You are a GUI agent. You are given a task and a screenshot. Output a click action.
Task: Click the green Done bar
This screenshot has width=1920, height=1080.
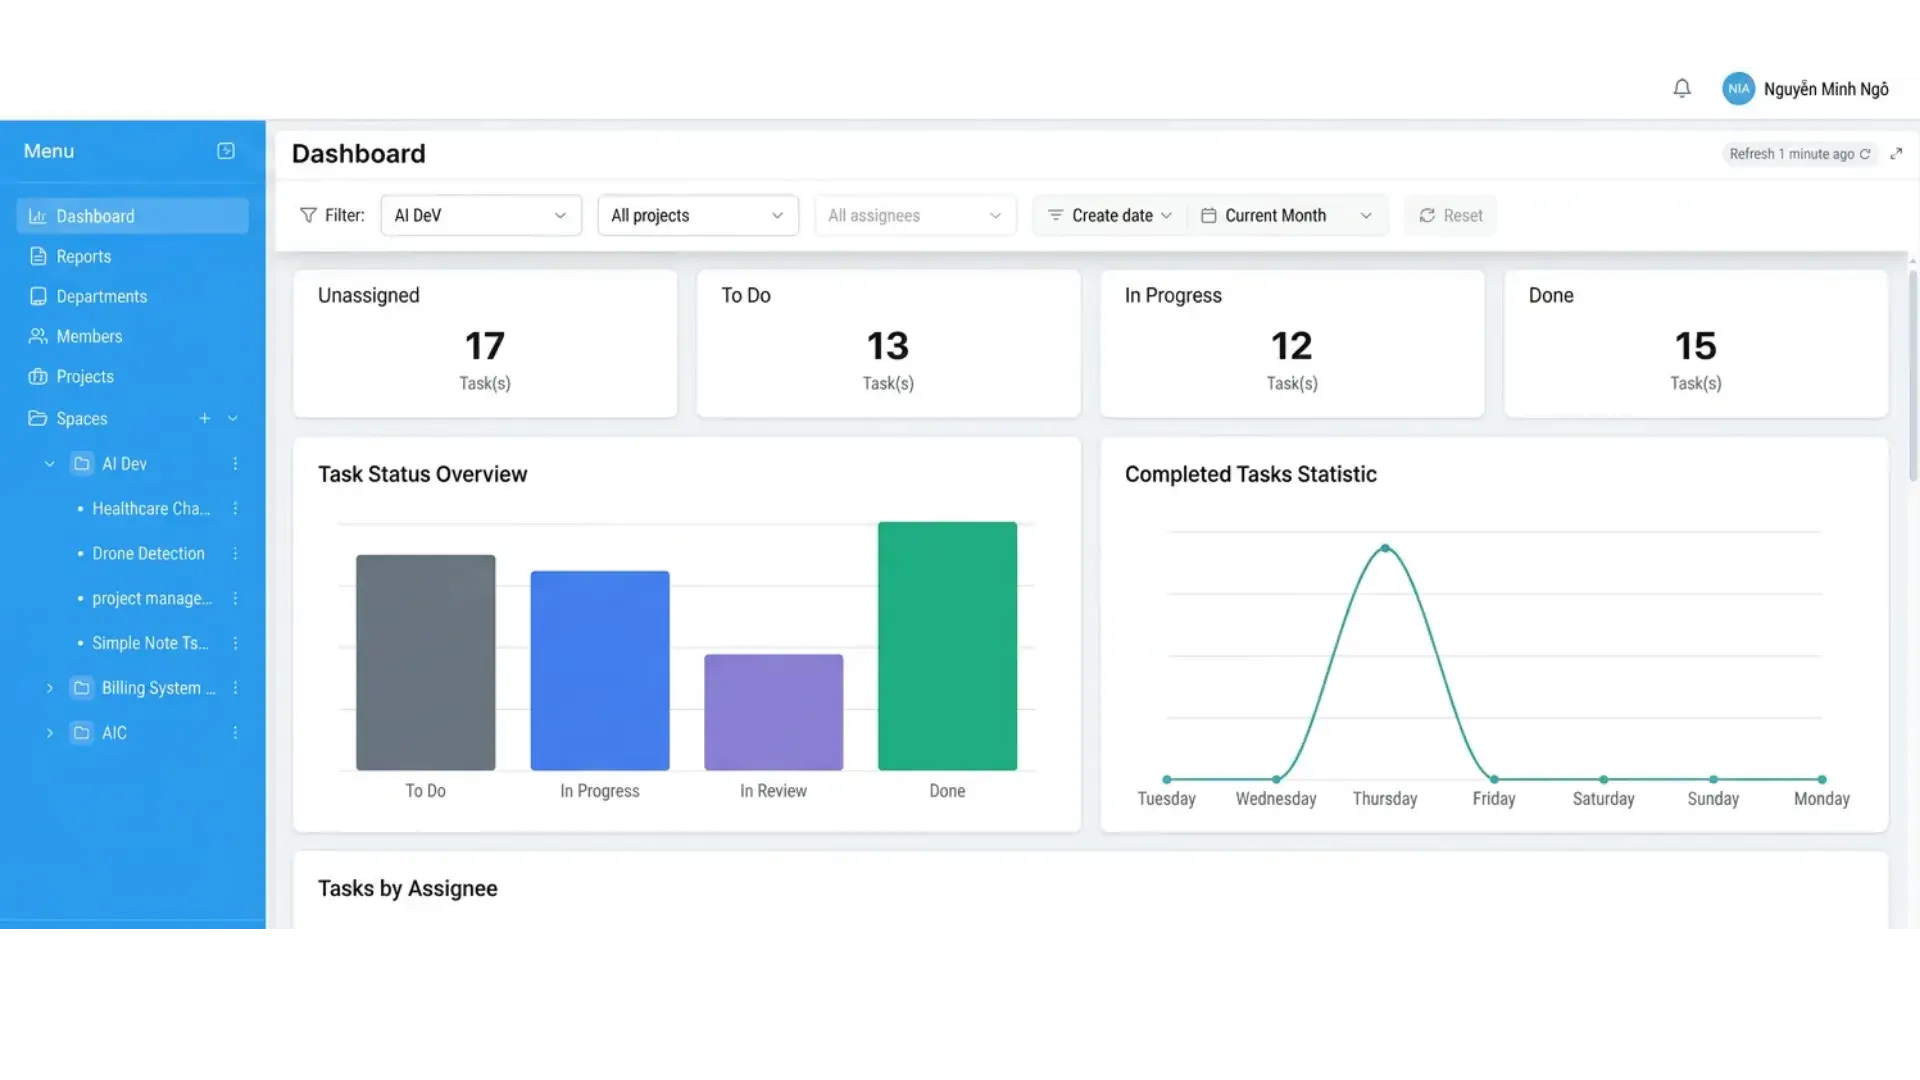[947, 646]
